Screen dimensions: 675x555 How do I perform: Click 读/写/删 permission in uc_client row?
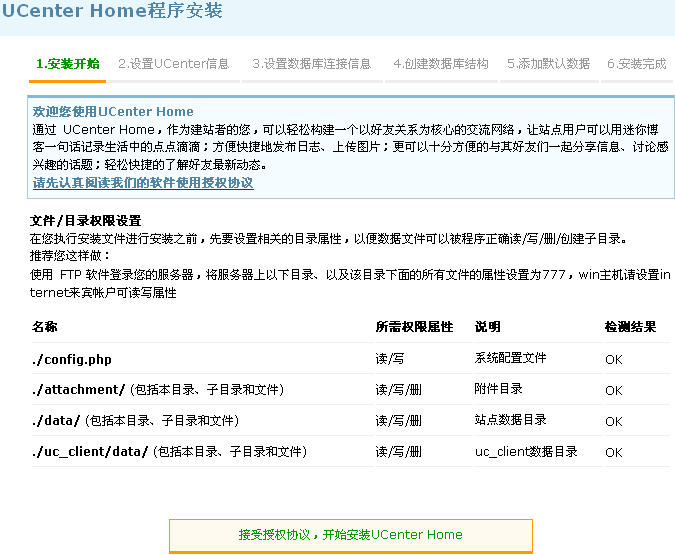click(x=398, y=451)
